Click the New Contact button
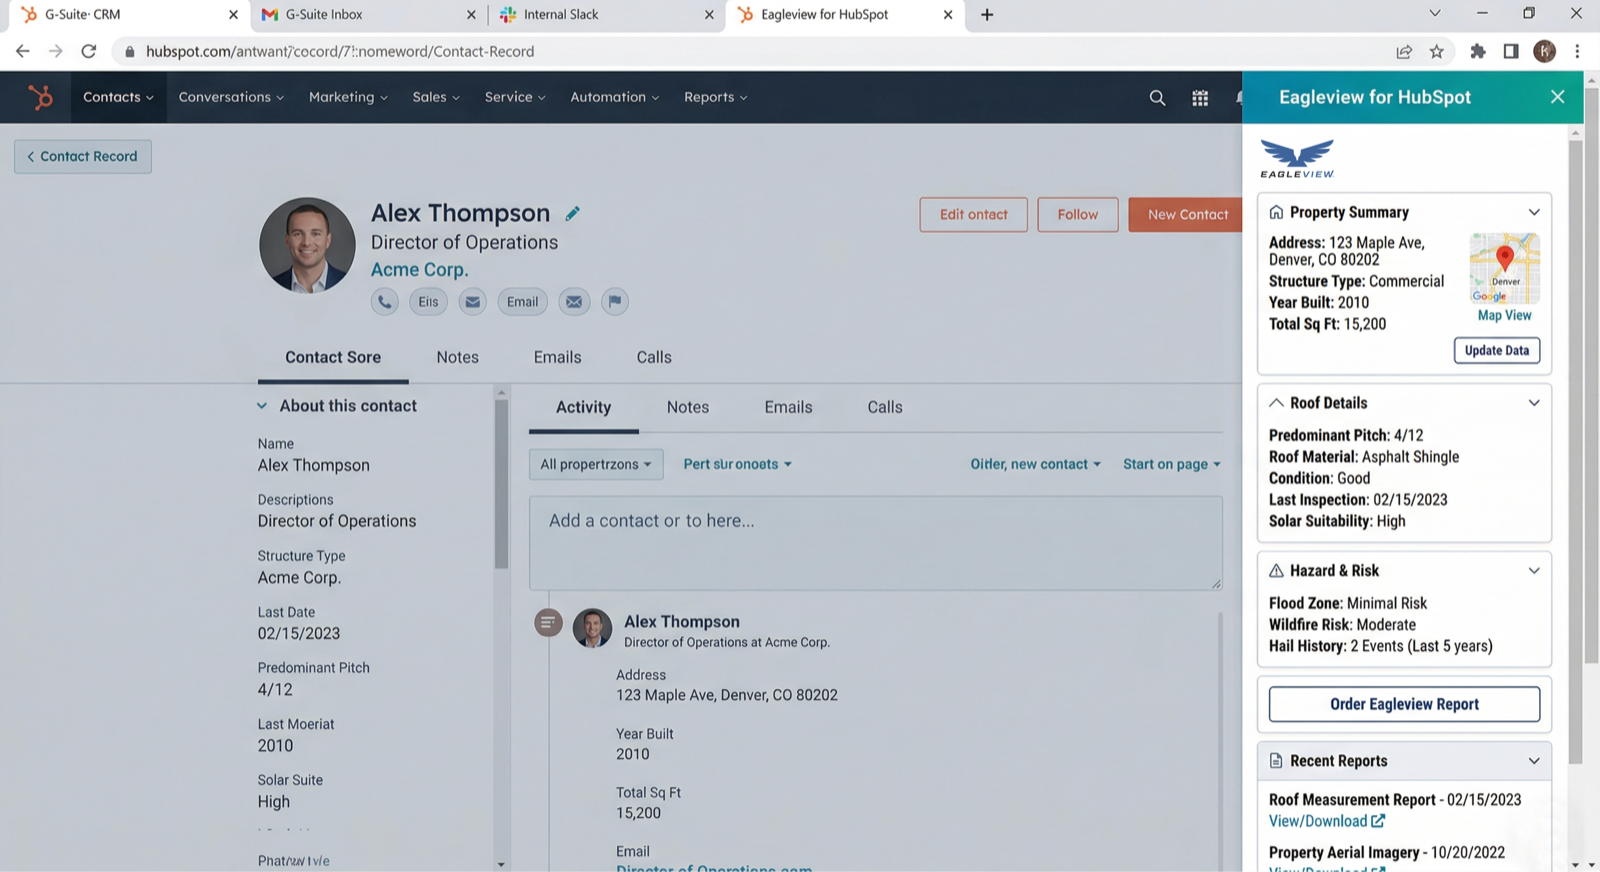The width and height of the screenshot is (1600, 872). (1188, 214)
